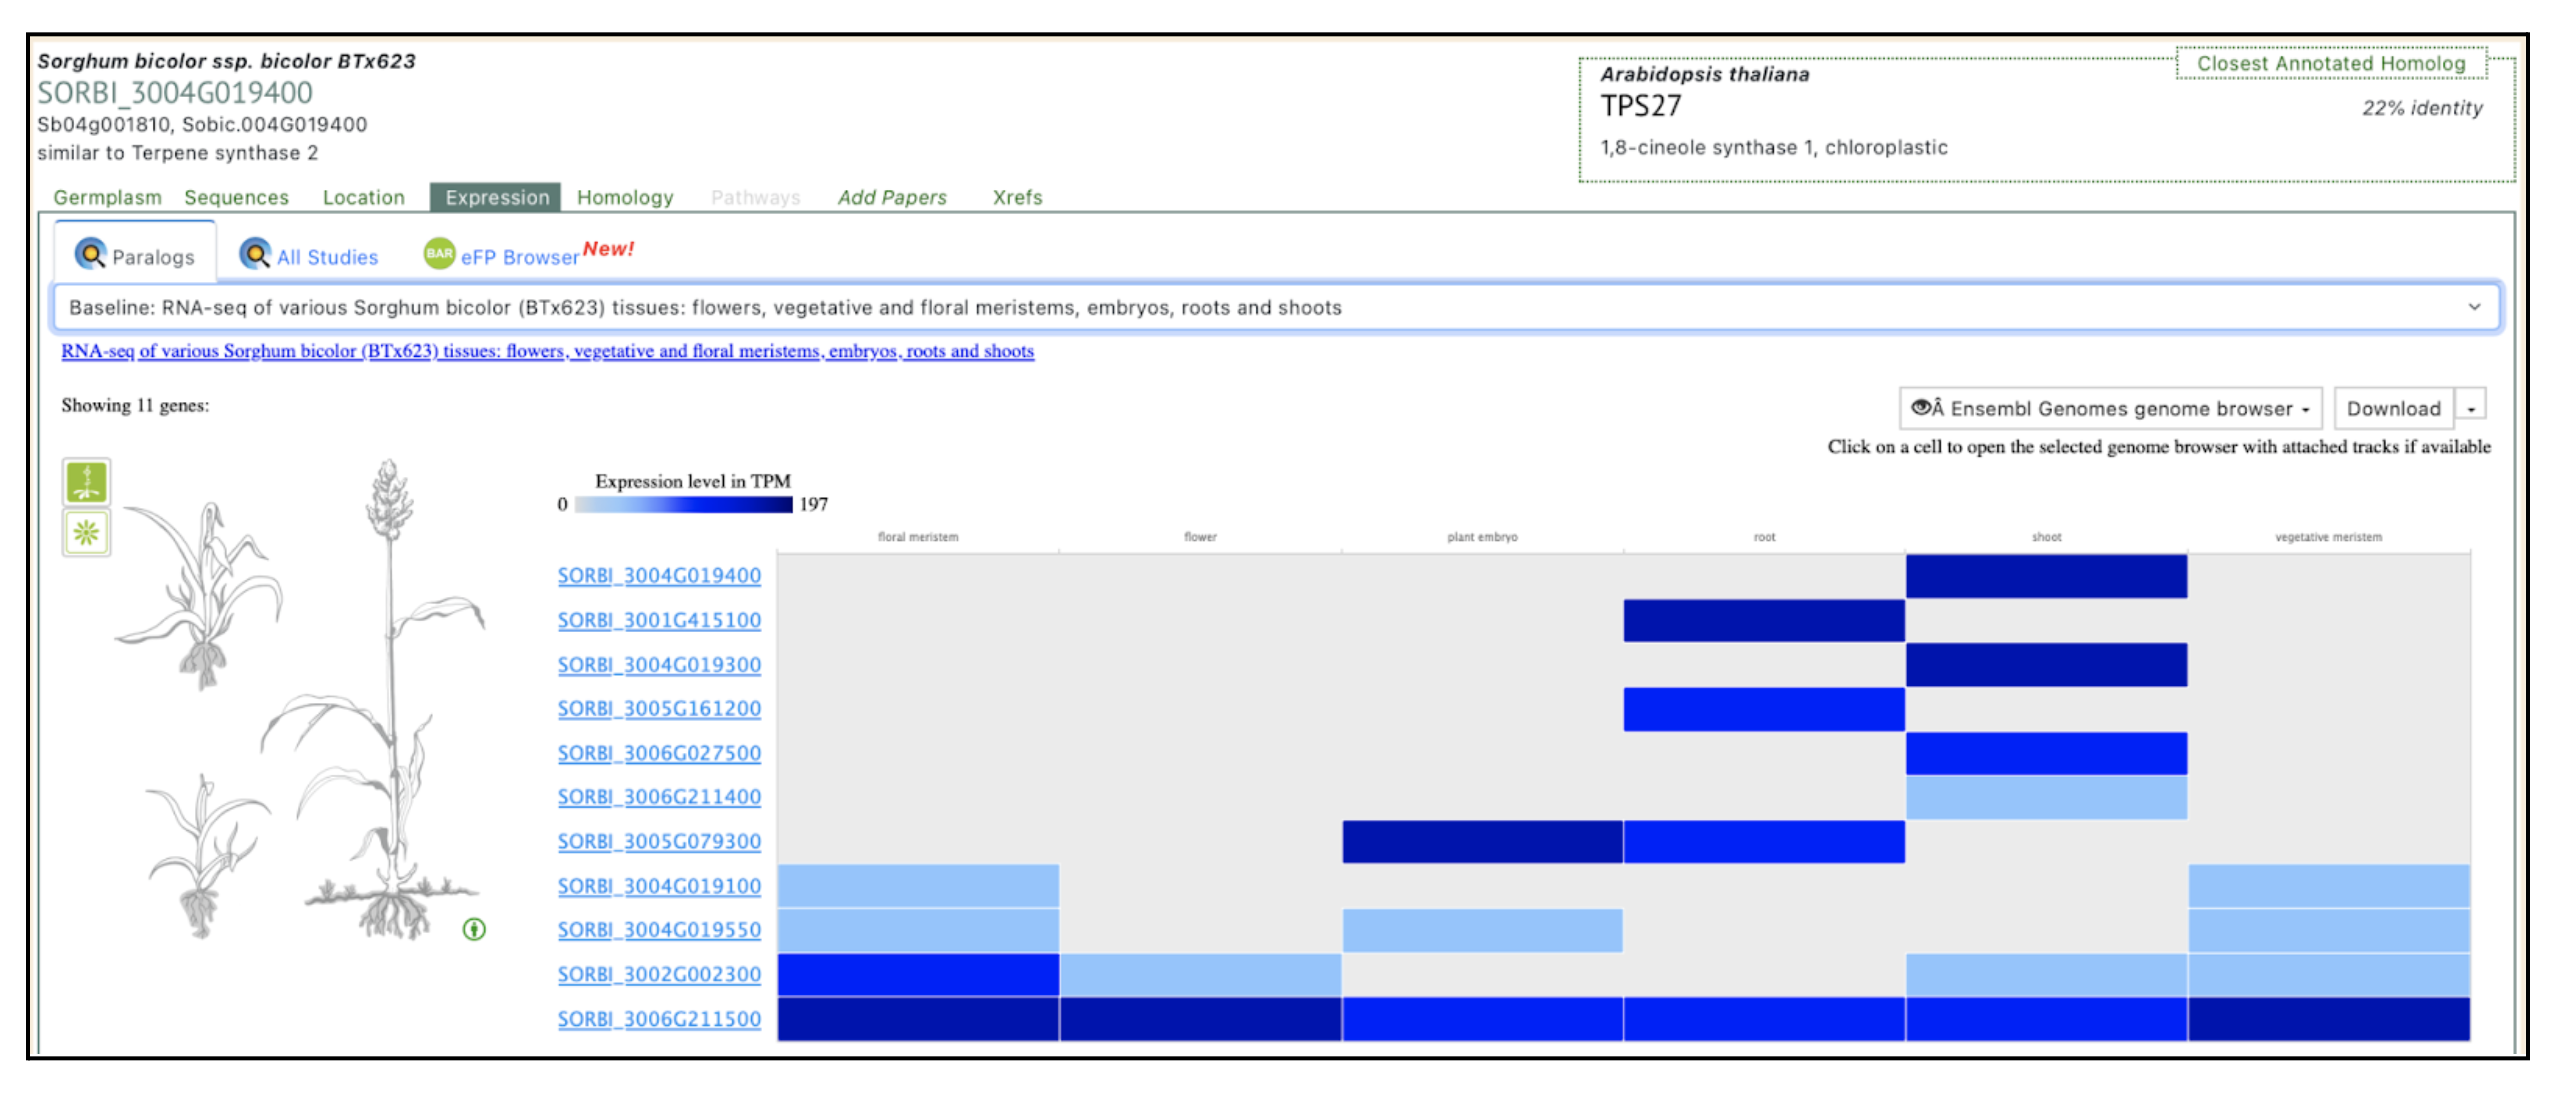Select the whole plant anatomogram icon
2560x1096 pixels.
(x=87, y=483)
